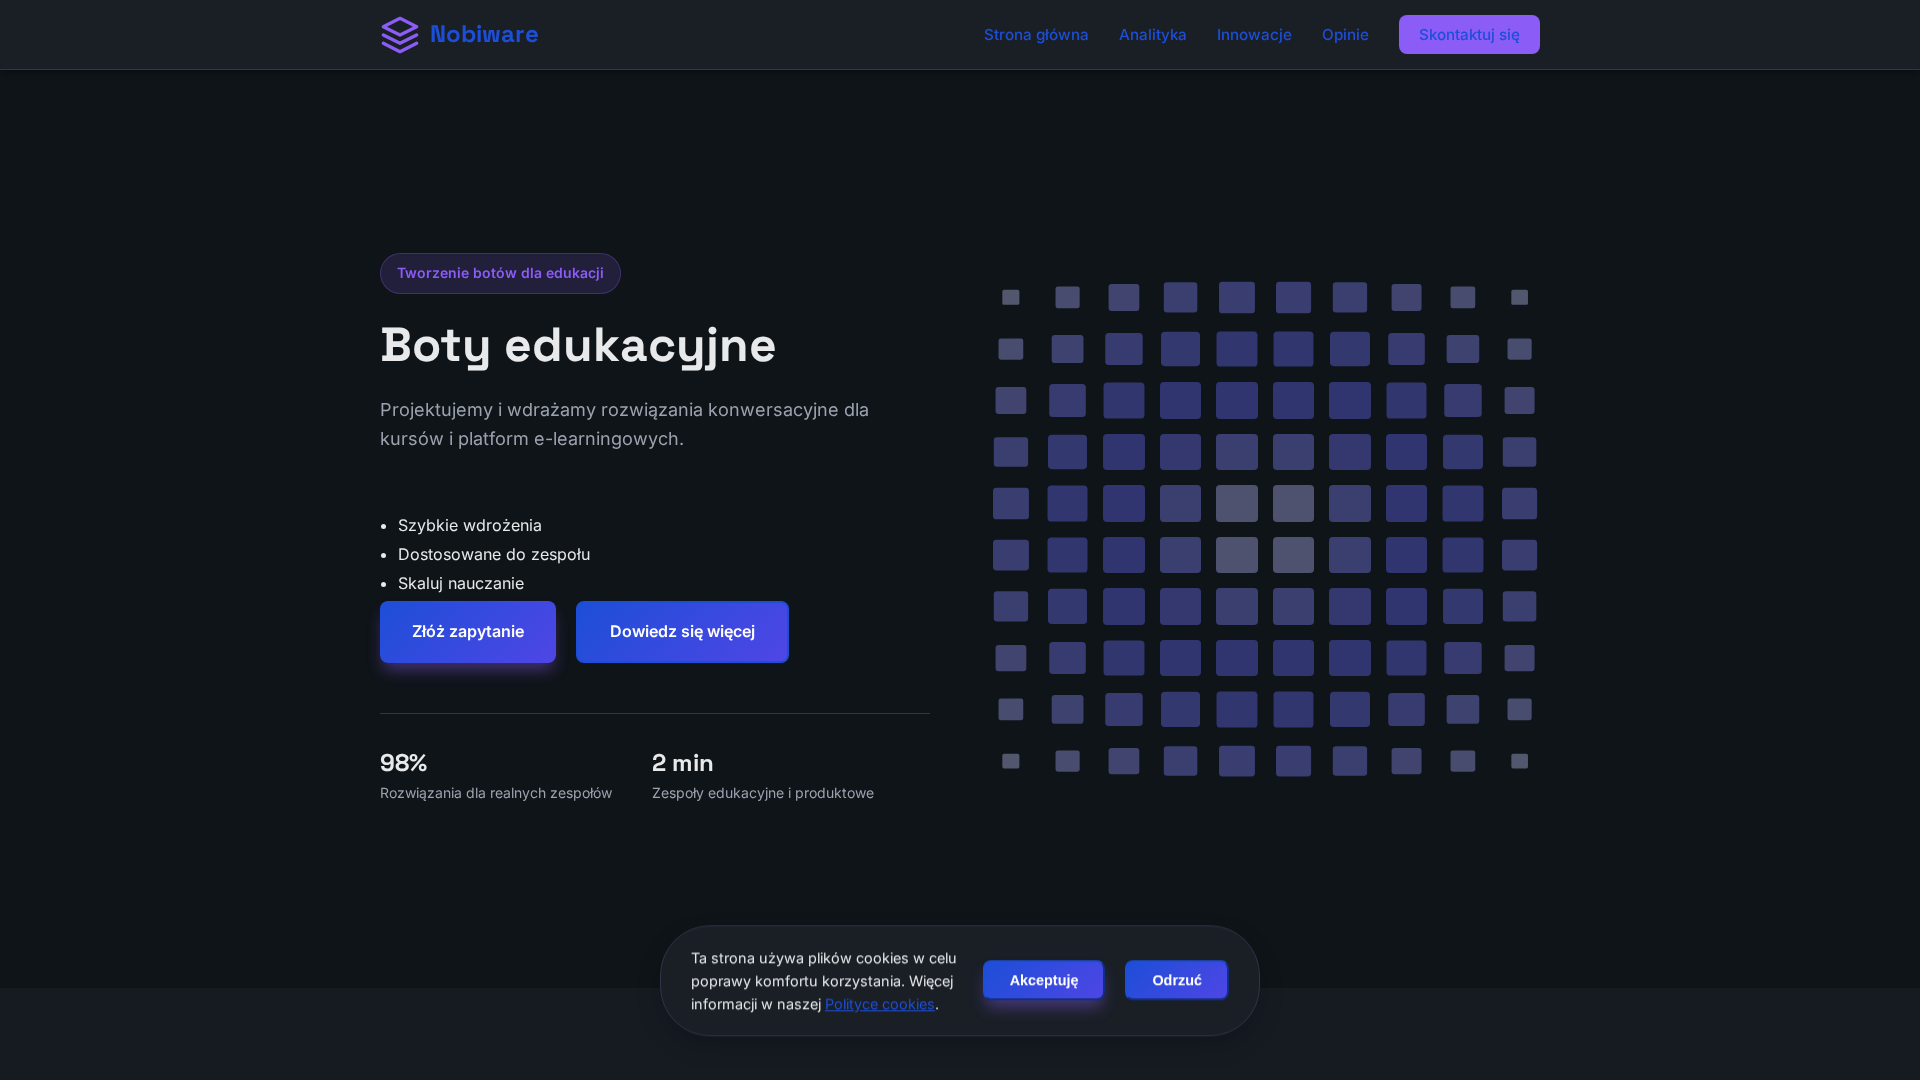Click the 2 min statistic value
The width and height of the screenshot is (1920, 1080).
683,763
